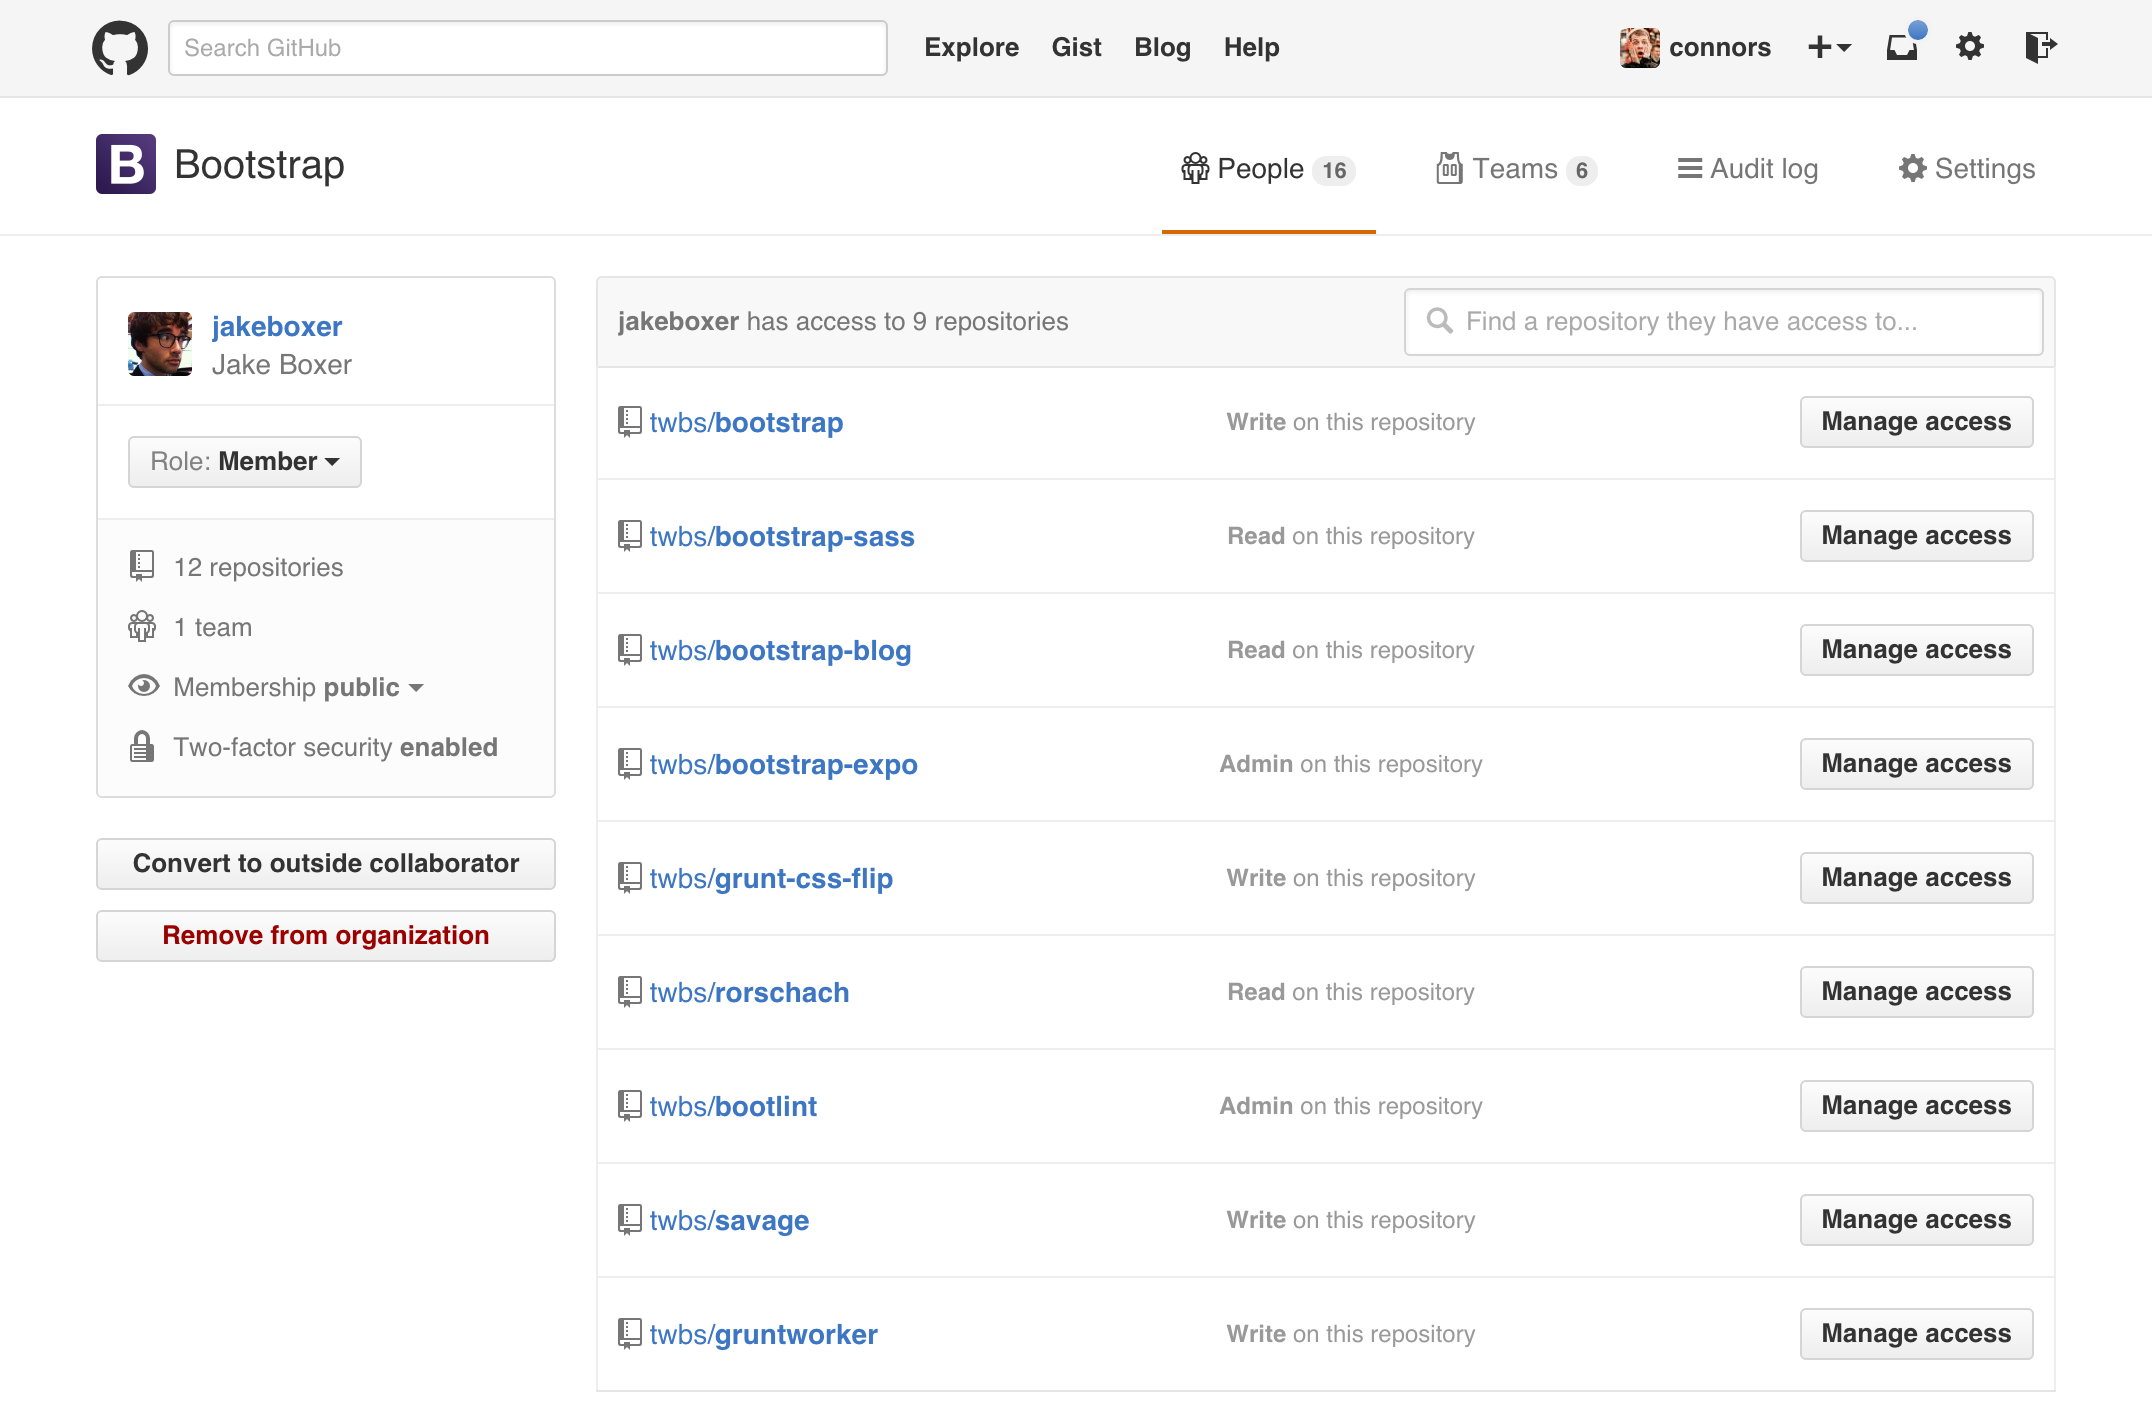Manage access for twbs/bootstrap
This screenshot has width=2152, height=1406.
tap(1916, 421)
